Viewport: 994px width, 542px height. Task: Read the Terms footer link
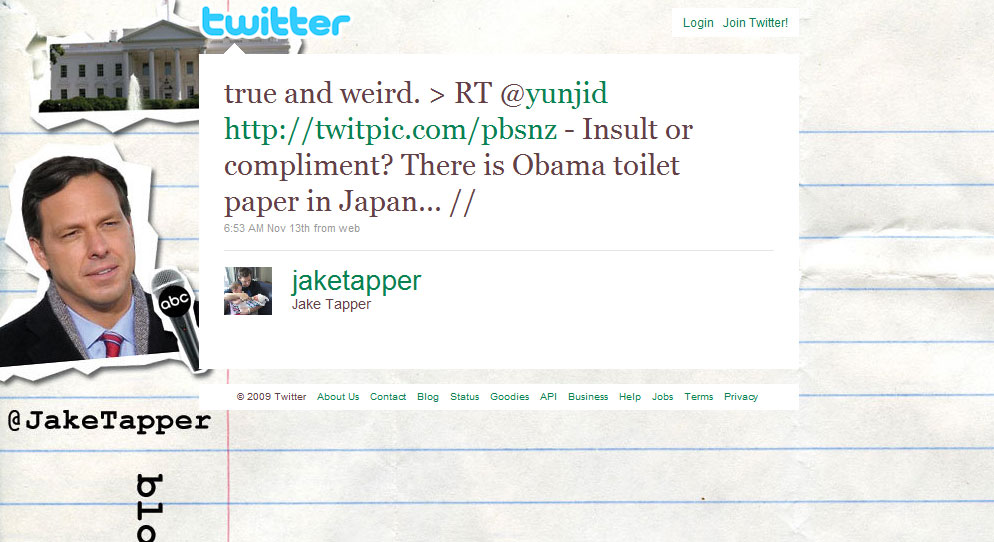coord(699,397)
